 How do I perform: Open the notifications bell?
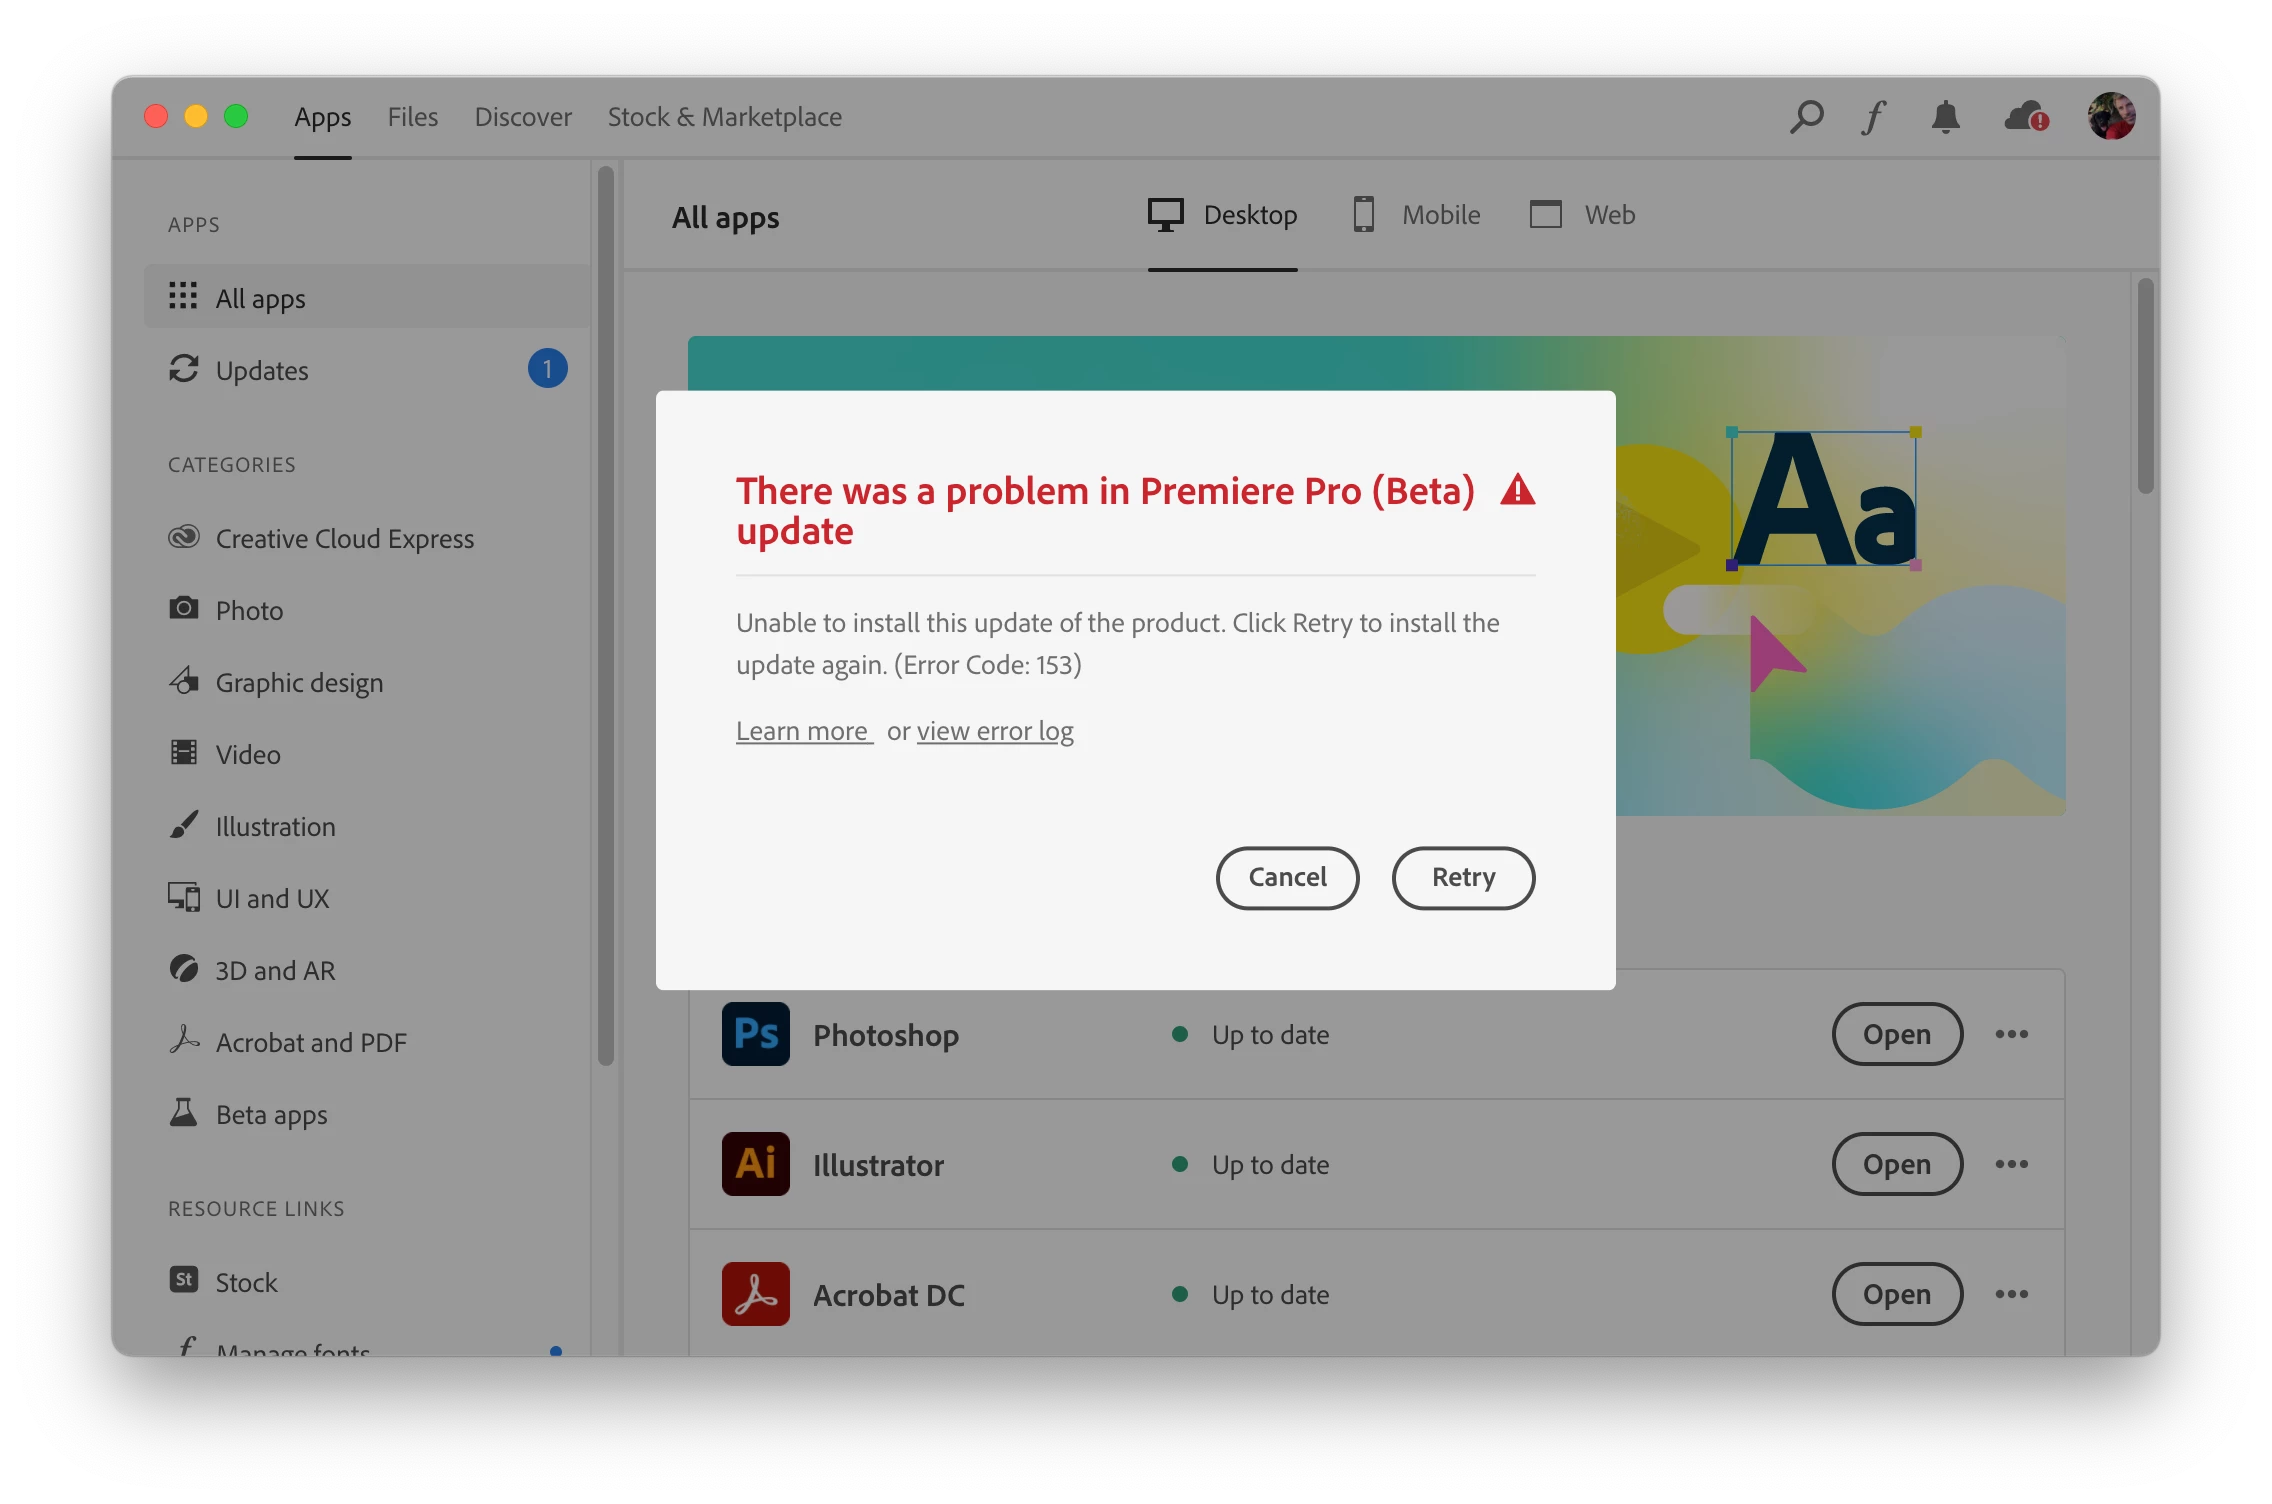[1945, 117]
